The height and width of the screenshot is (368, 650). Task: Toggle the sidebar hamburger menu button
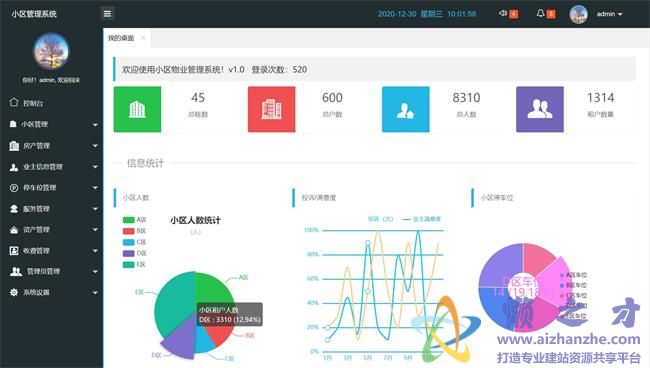click(x=107, y=14)
